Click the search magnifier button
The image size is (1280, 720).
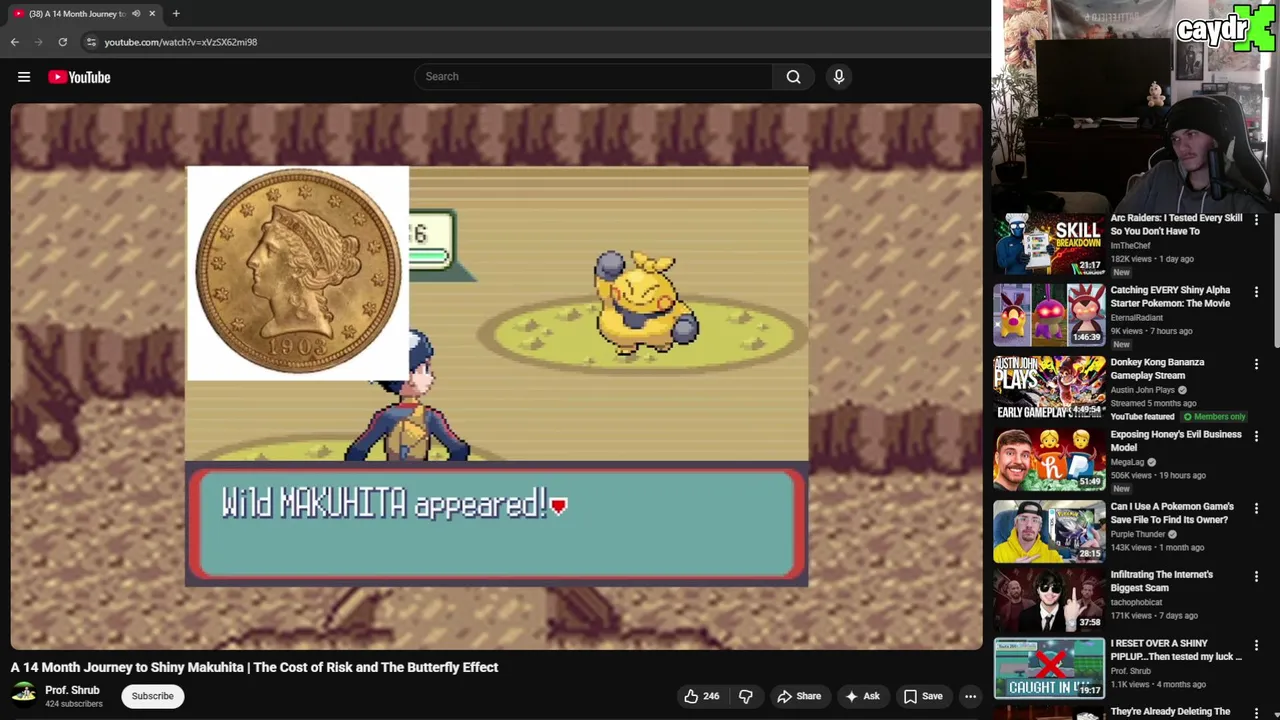point(793,77)
